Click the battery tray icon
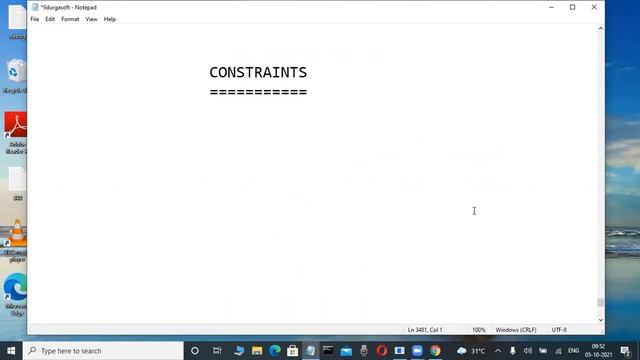Viewport: 640px width, 360px height. [543, 351]
